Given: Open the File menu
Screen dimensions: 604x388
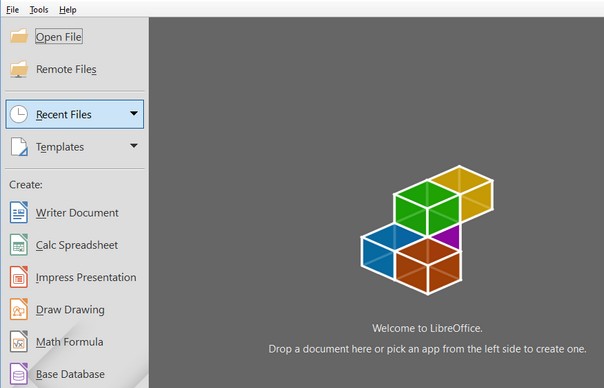Looking at the screenshot, I should (x=12, y=10).
